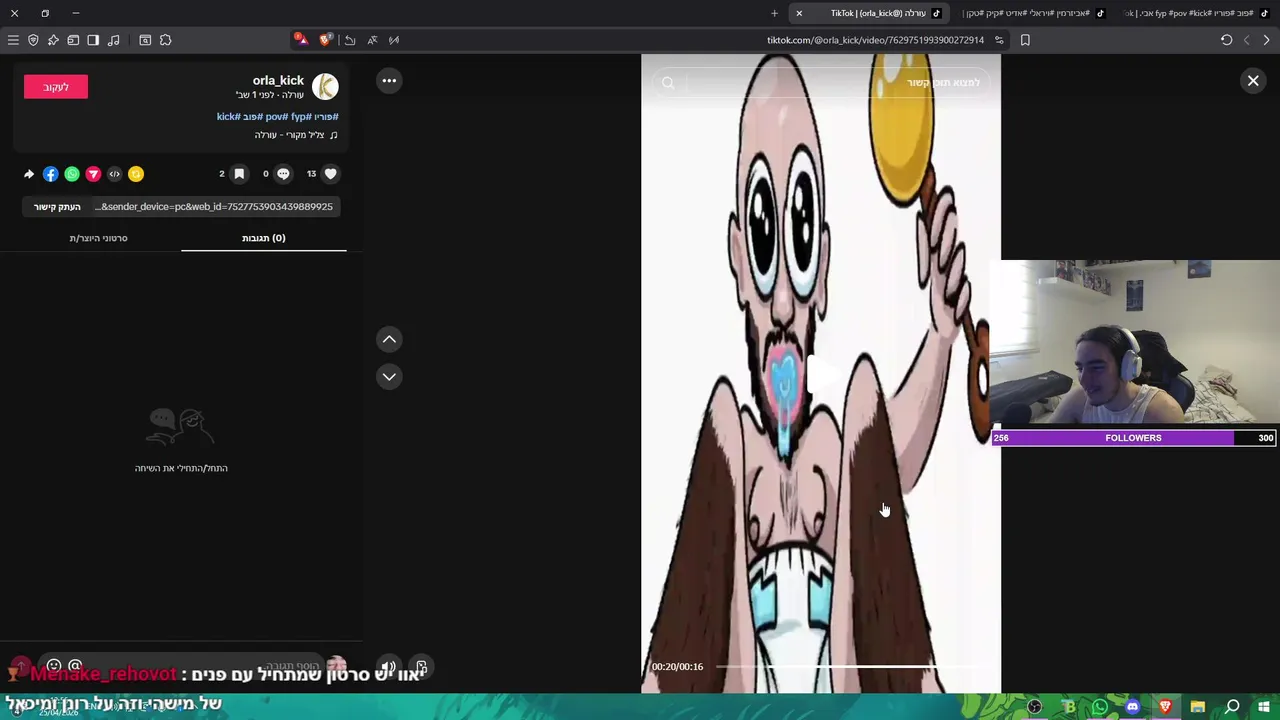The height and width of the screenshot is (720, 1280).
Task: Click the copy link button
Action: point(57,207)
